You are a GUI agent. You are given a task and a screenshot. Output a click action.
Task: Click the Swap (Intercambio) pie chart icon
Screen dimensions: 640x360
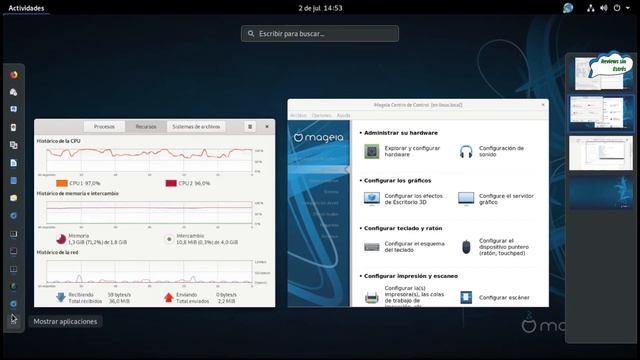(169, 239)
